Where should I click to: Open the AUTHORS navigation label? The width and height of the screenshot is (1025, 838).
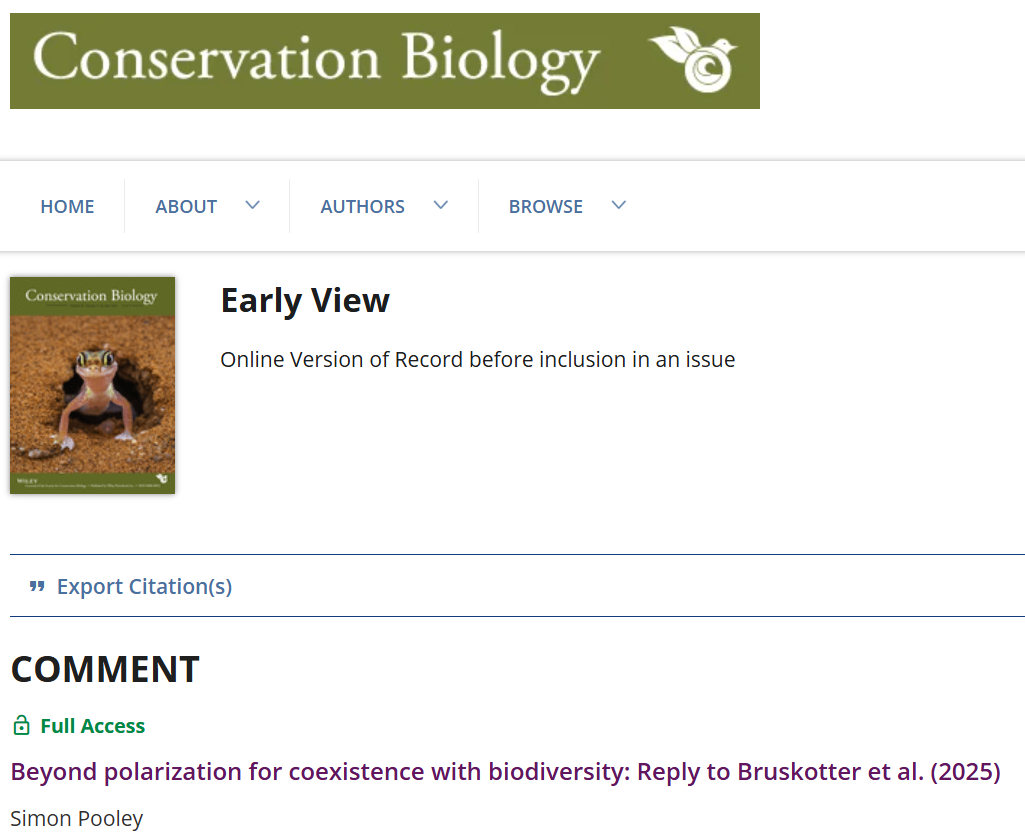pos(362,206)
